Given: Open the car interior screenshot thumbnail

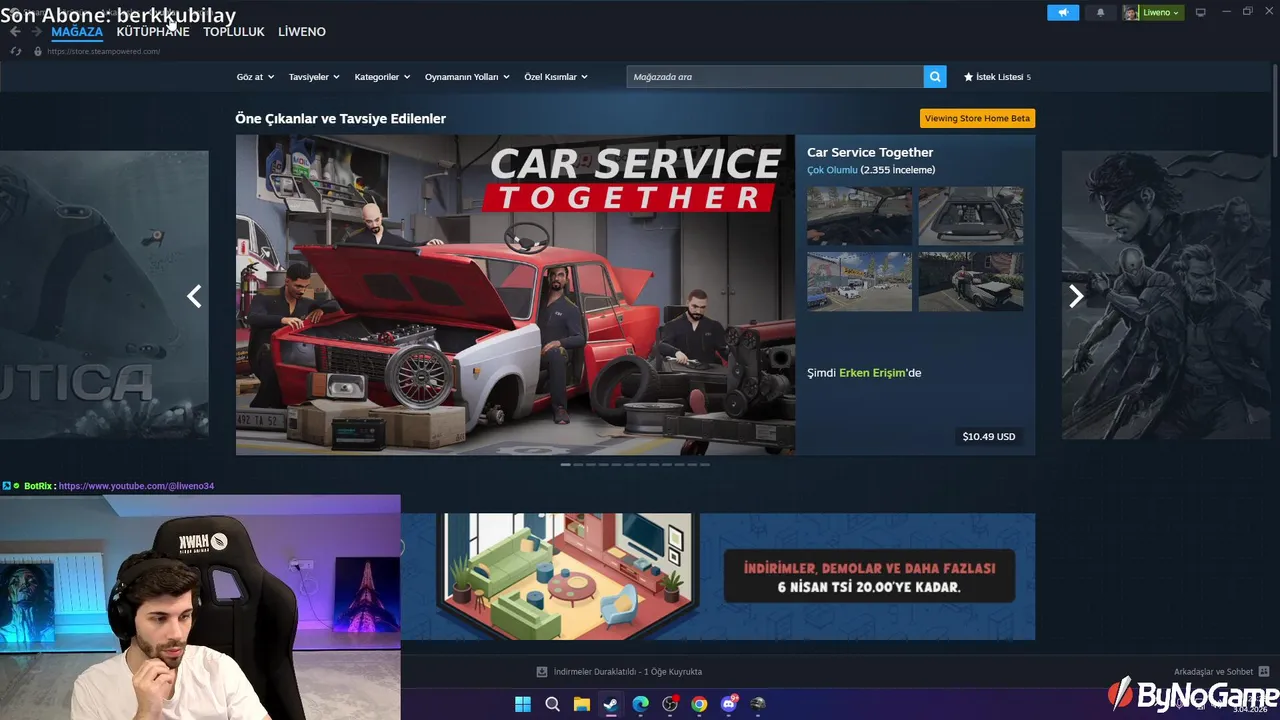Looking at the screenshot, I should point(860,216).
